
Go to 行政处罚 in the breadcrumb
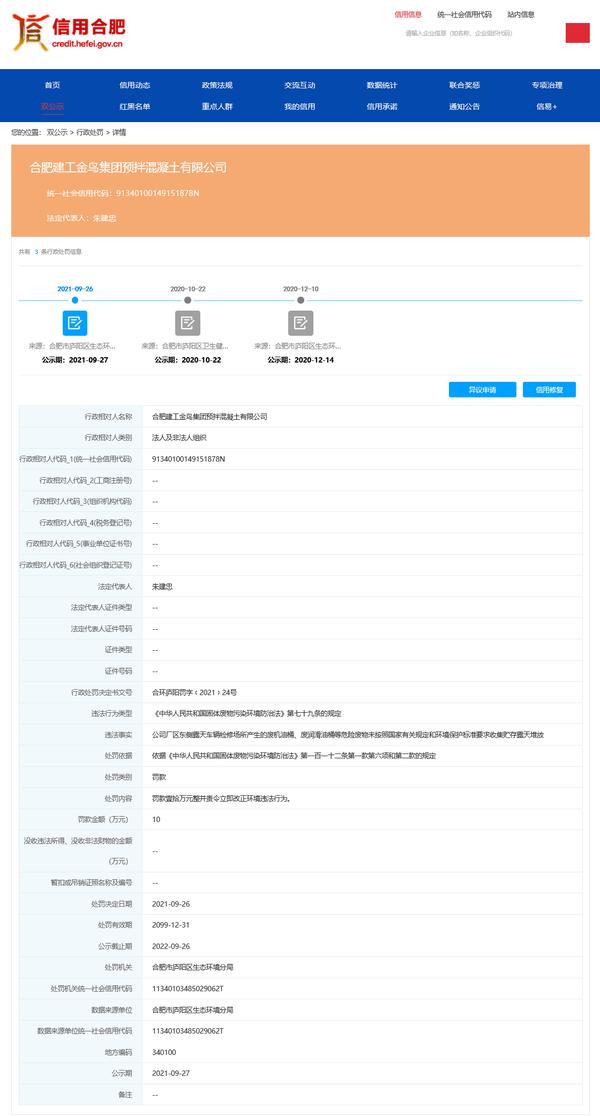90,132
